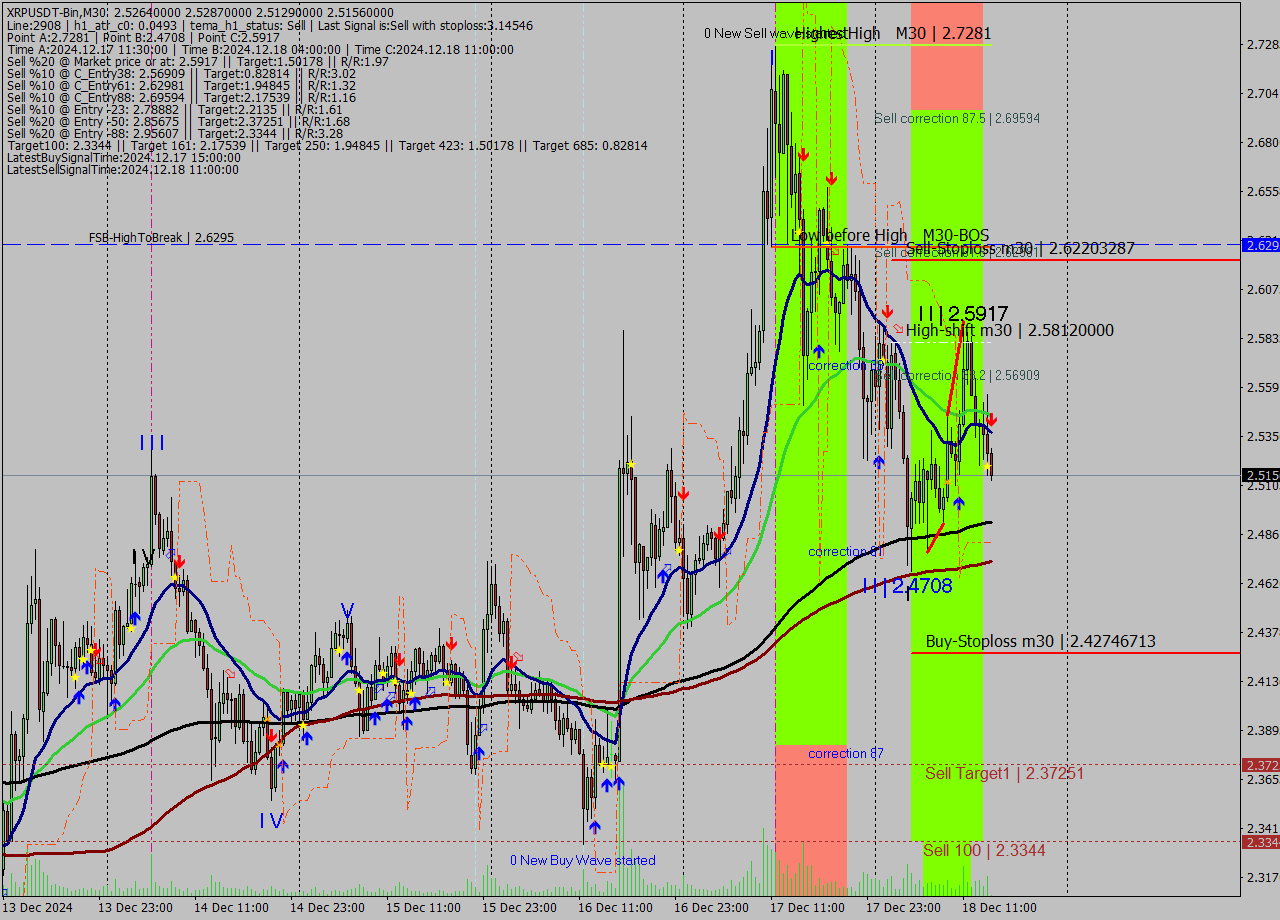Select the '15 Dec 23:00' time label
Viewport: 1280px width, 920px height.
pyautogui.click(x=519, y=908)
